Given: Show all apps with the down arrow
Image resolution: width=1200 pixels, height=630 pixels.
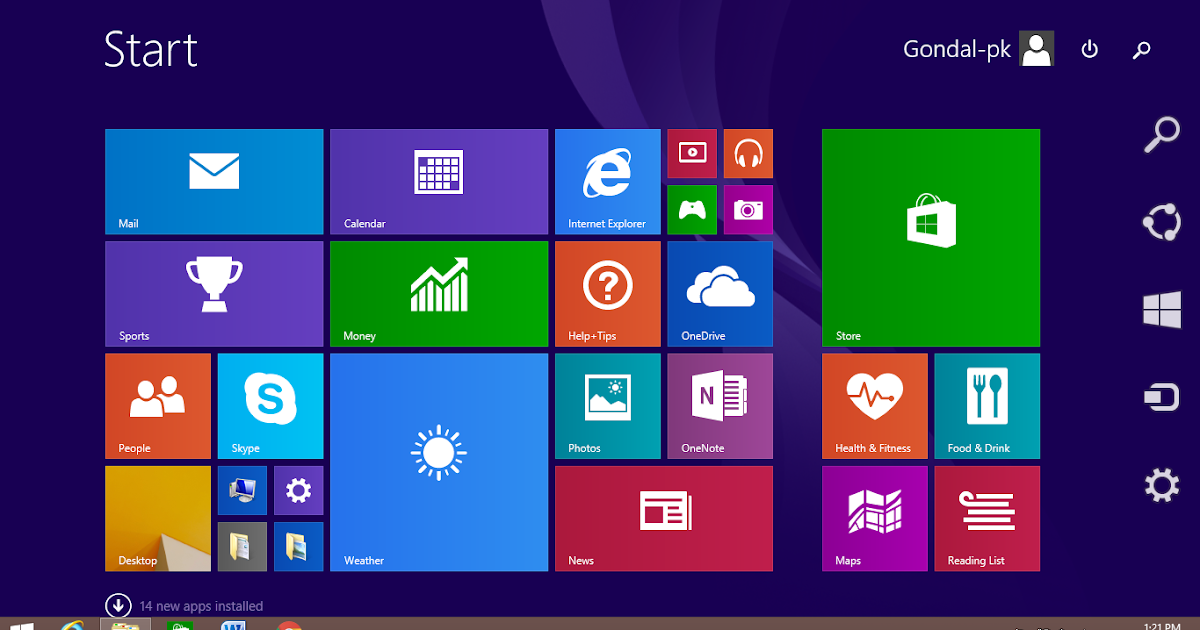Looking at the screenshot, I should (x=118, y=605).
